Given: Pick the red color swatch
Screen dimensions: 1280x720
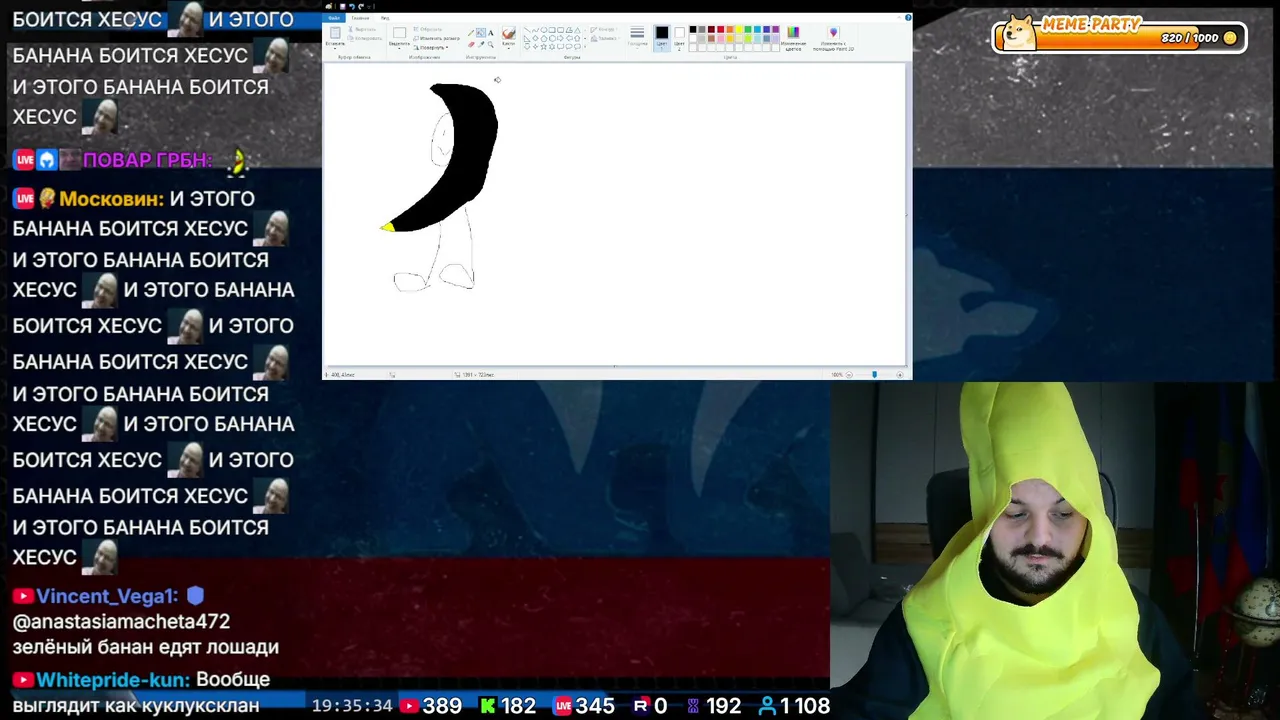Looking at the screenshot, I should (x=720, y=30).
